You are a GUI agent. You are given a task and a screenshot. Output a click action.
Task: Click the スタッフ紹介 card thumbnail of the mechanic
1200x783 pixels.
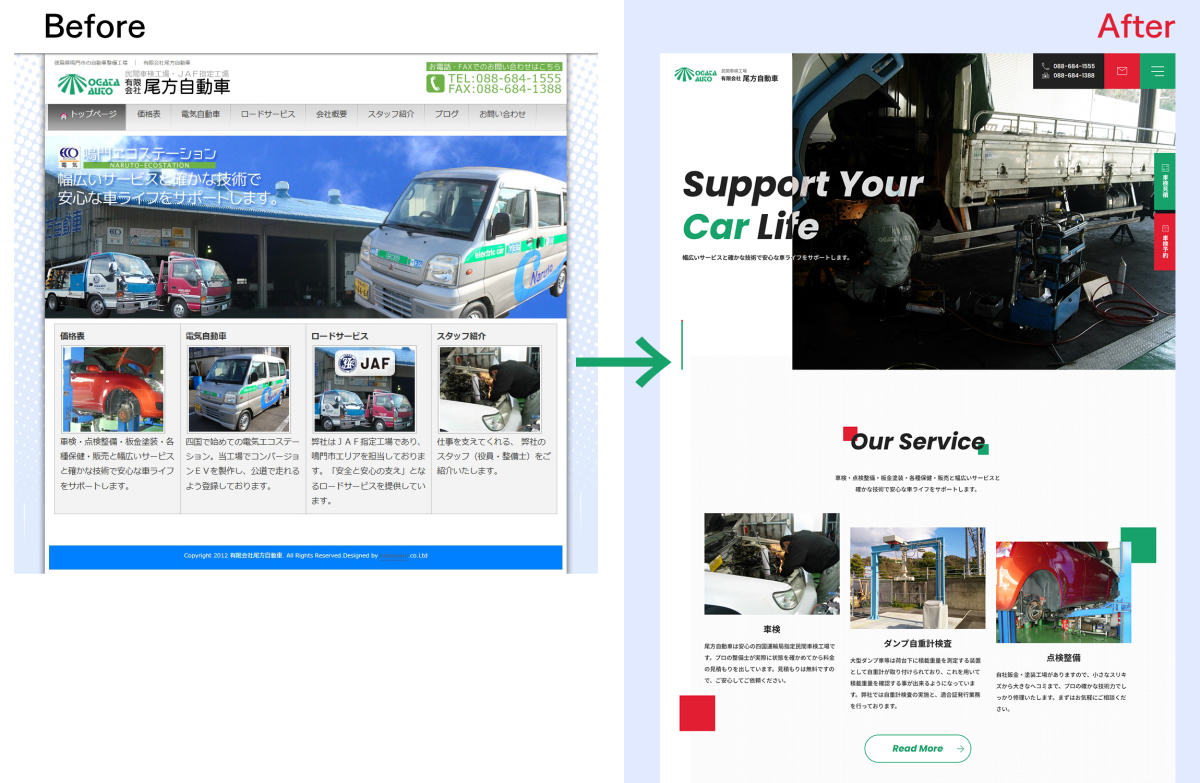pos(490,389)
